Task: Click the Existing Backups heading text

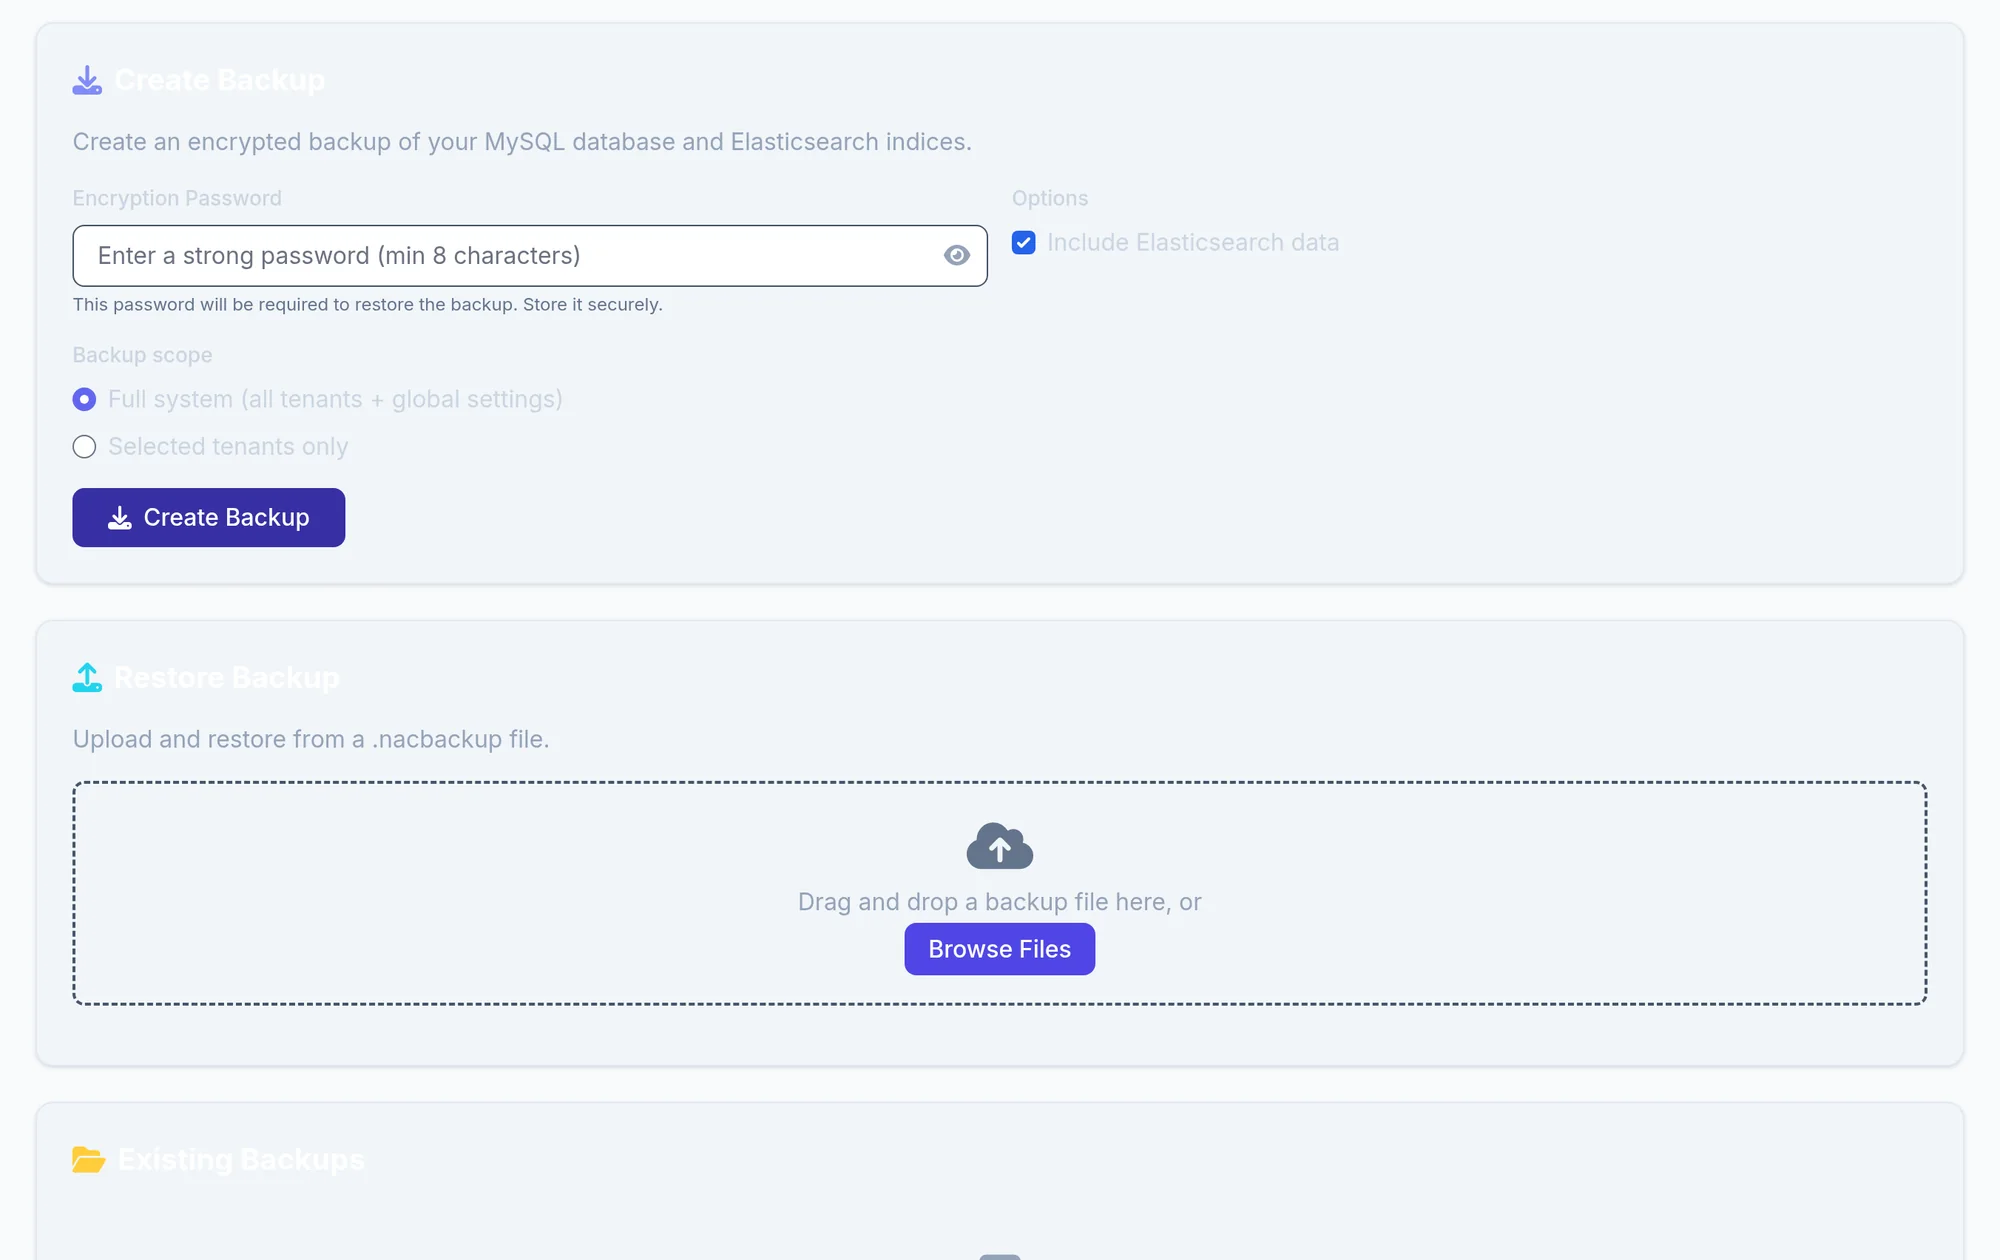Action: pyautogui.click(x=241, y=1159)
